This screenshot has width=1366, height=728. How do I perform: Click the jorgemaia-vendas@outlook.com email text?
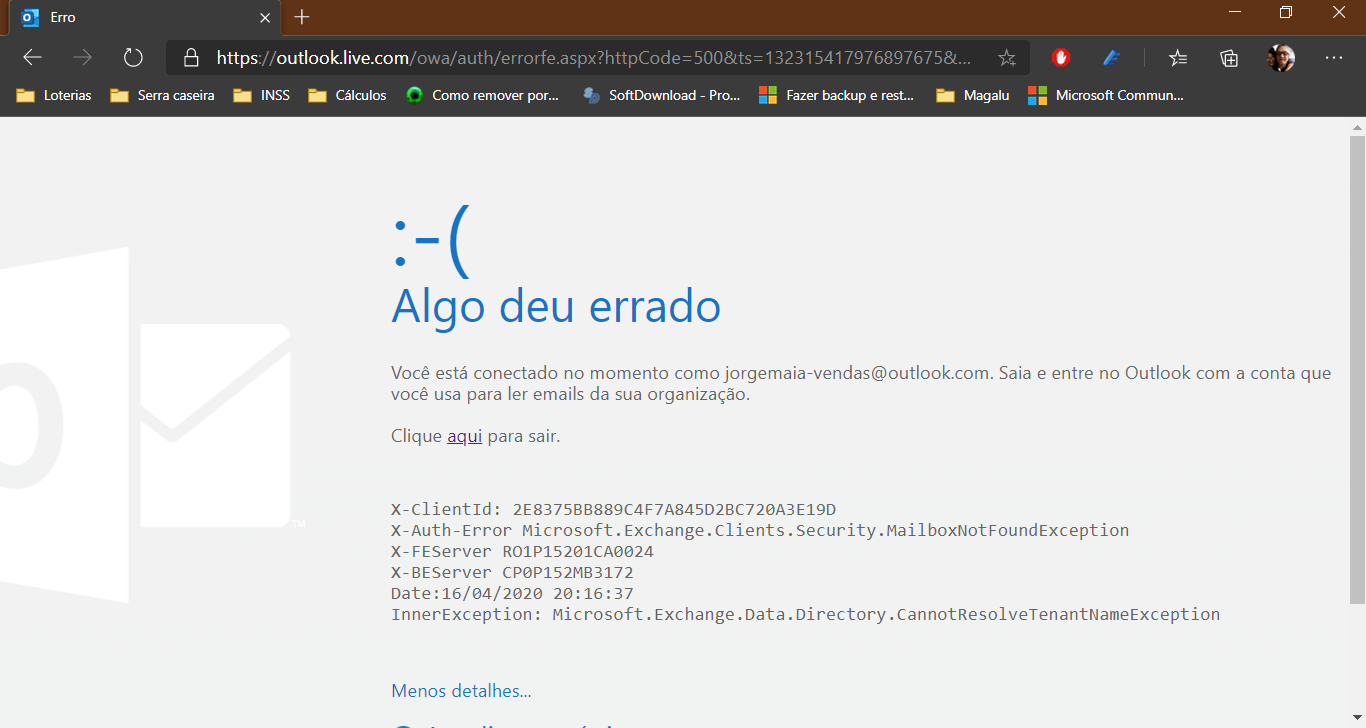(x=856, y=373)
